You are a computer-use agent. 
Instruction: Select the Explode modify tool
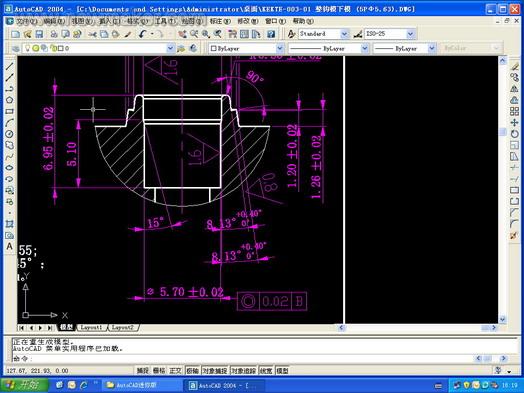(x=514, y=235)
